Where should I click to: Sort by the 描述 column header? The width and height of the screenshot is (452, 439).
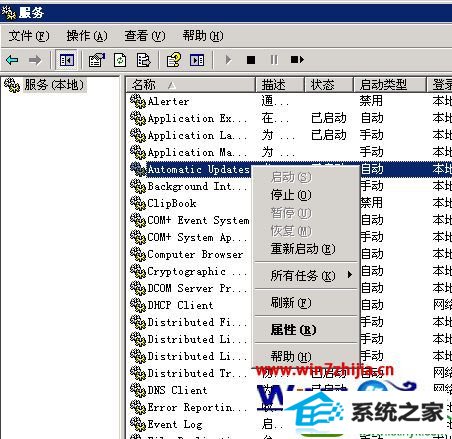280,85
